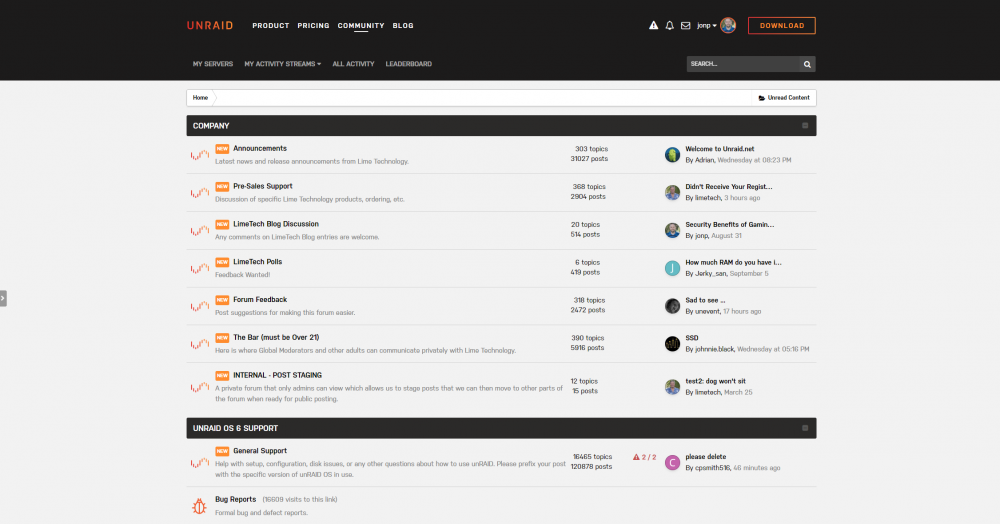Go to COMMUNITY section

(361, 25)
